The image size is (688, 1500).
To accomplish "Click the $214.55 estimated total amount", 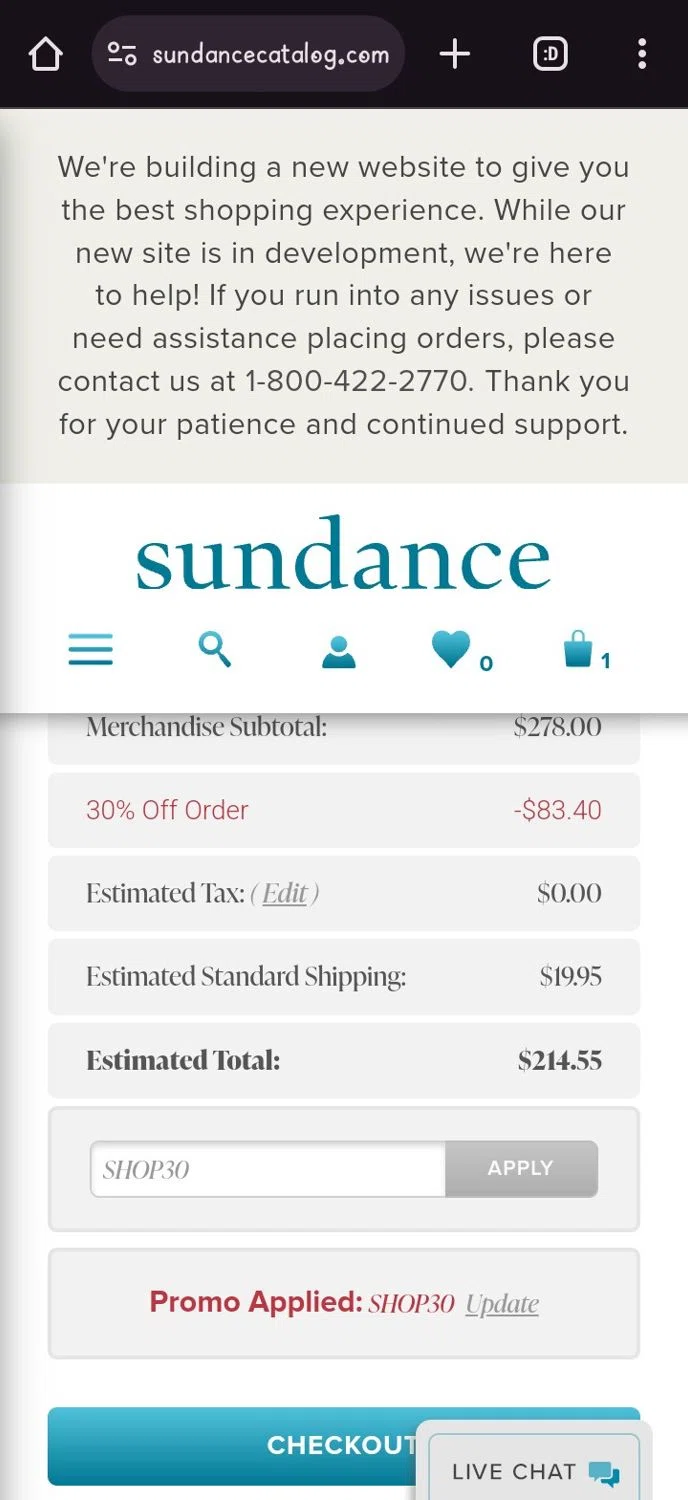I will pos(560,1060).
